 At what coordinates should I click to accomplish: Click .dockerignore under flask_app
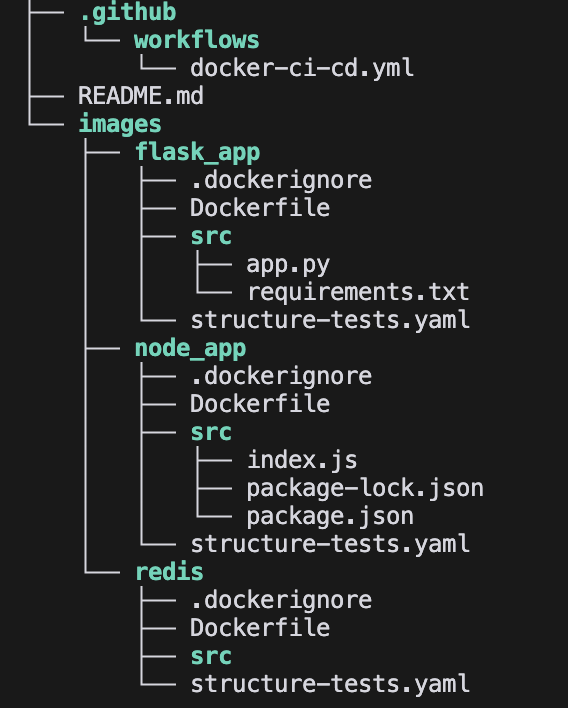click(x=281, y=180)
